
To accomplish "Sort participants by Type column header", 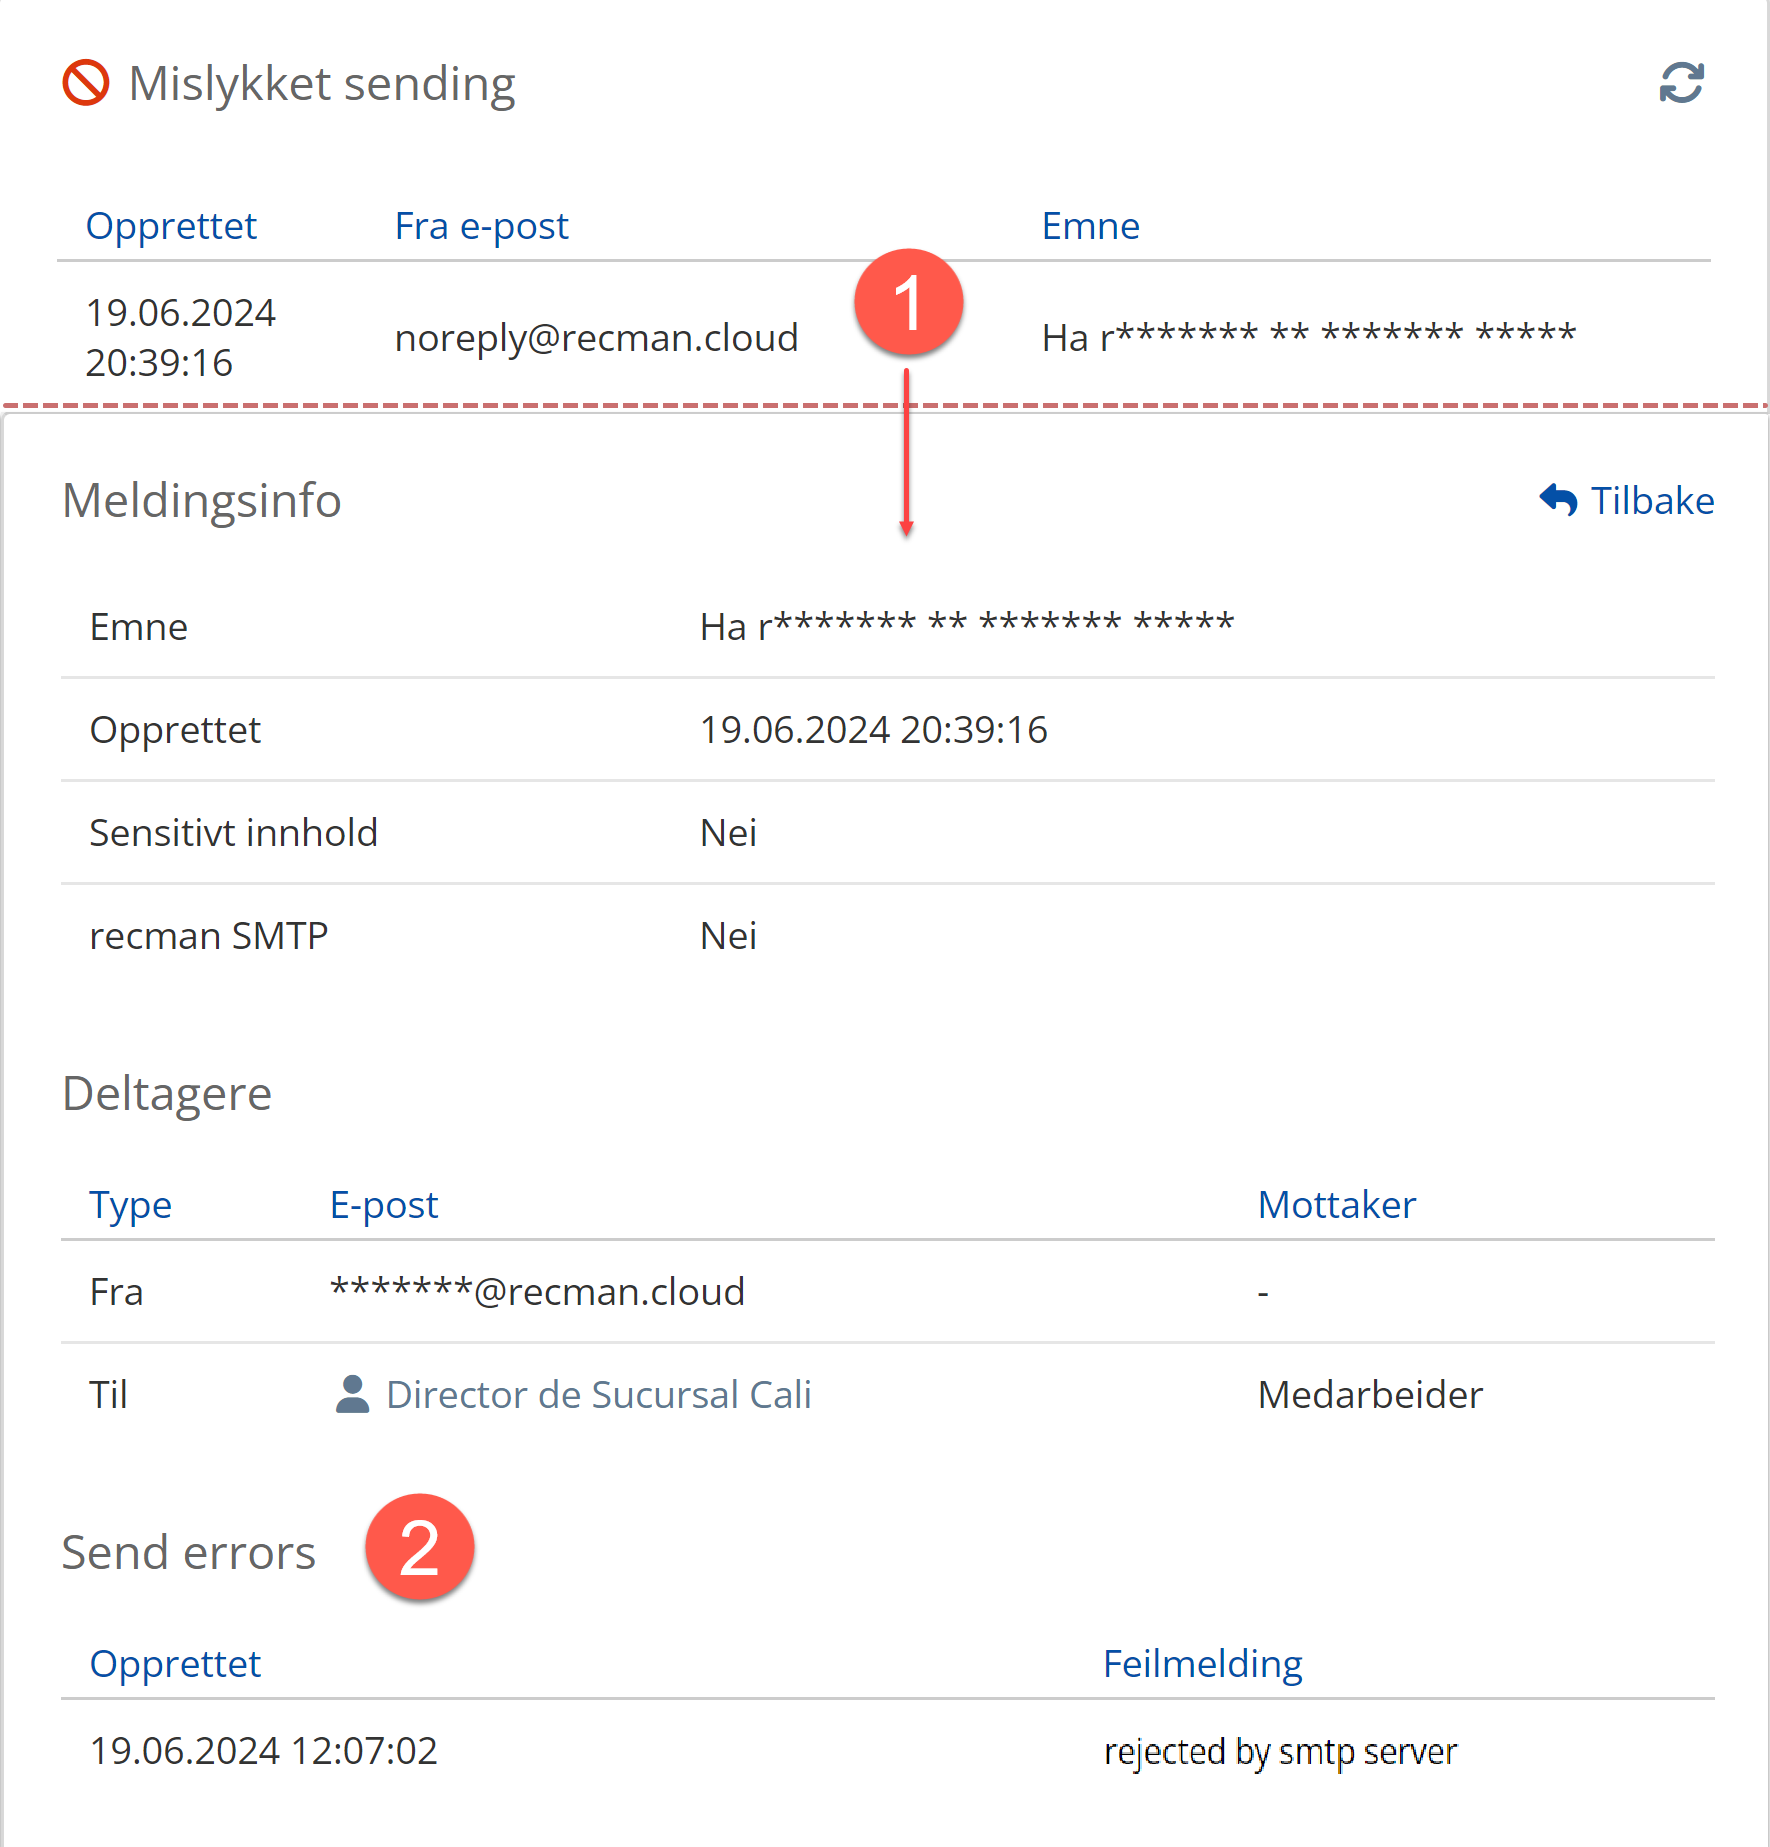I will click(x=130, y=1205).
